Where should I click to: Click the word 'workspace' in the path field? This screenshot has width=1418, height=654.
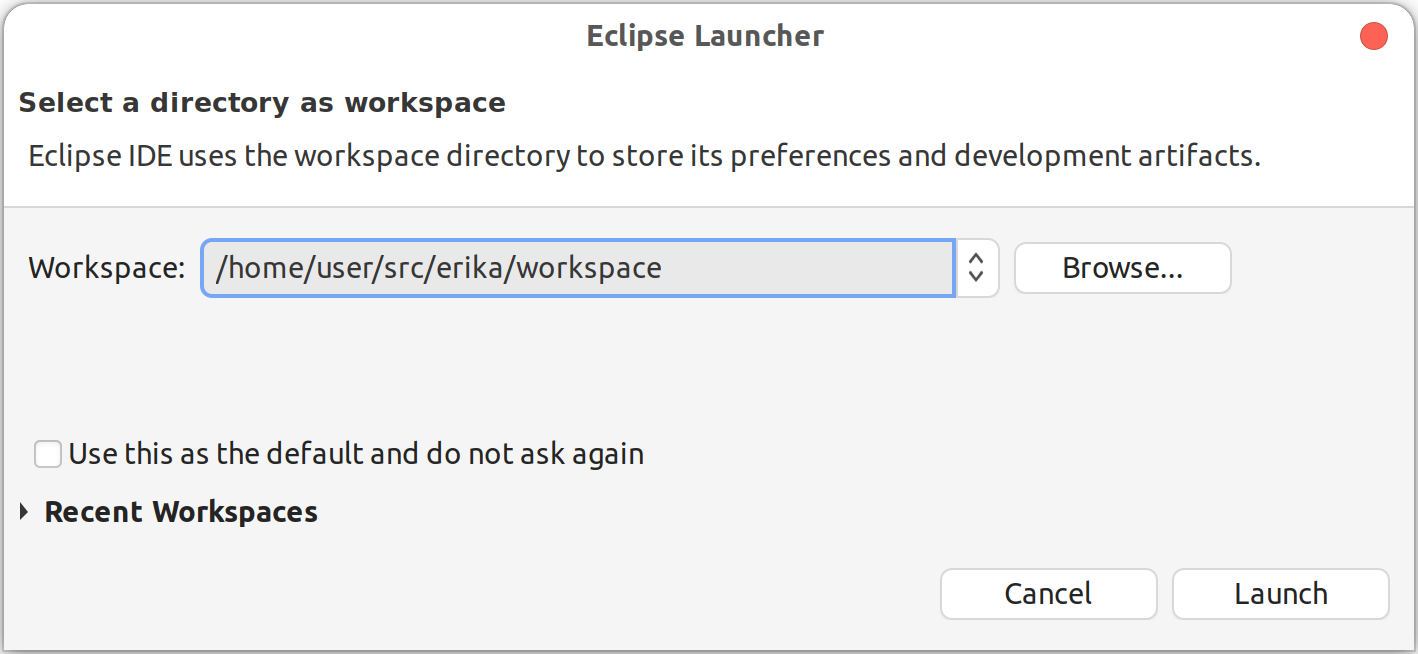[589, 268]
